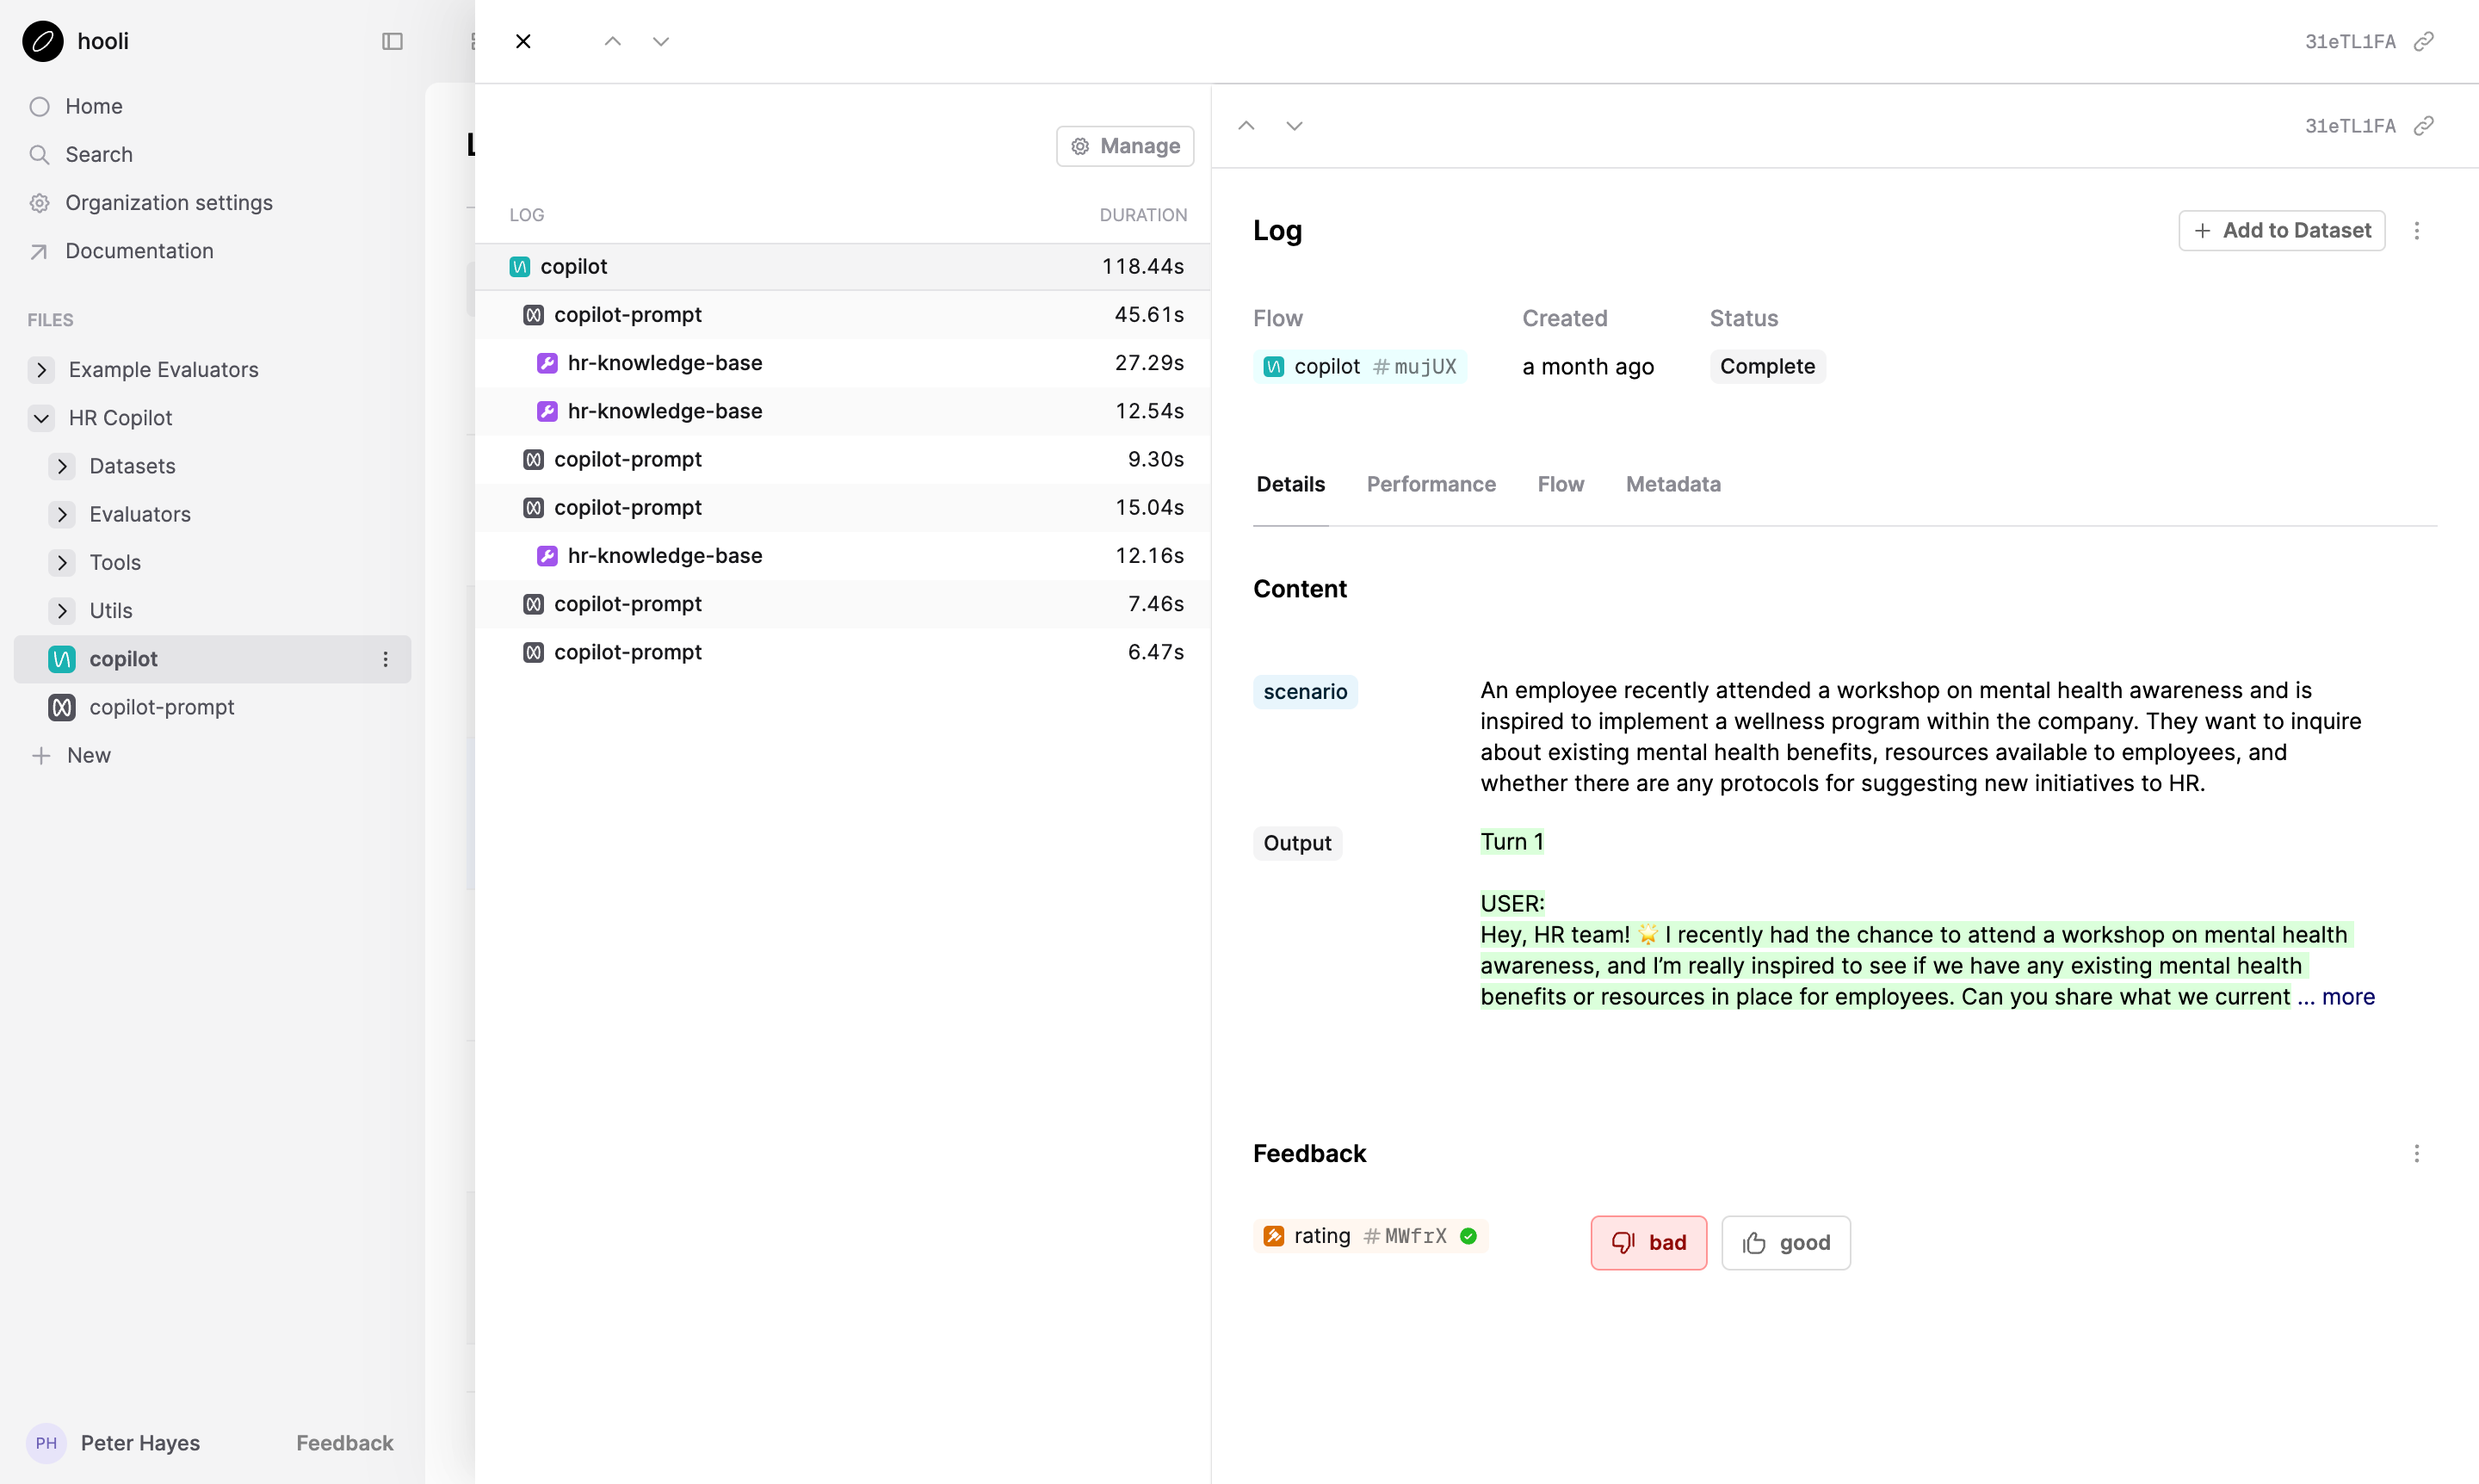Collapse the sidebar panel icon
The image size is (2479, 1484).
click(x=392, y=41)
